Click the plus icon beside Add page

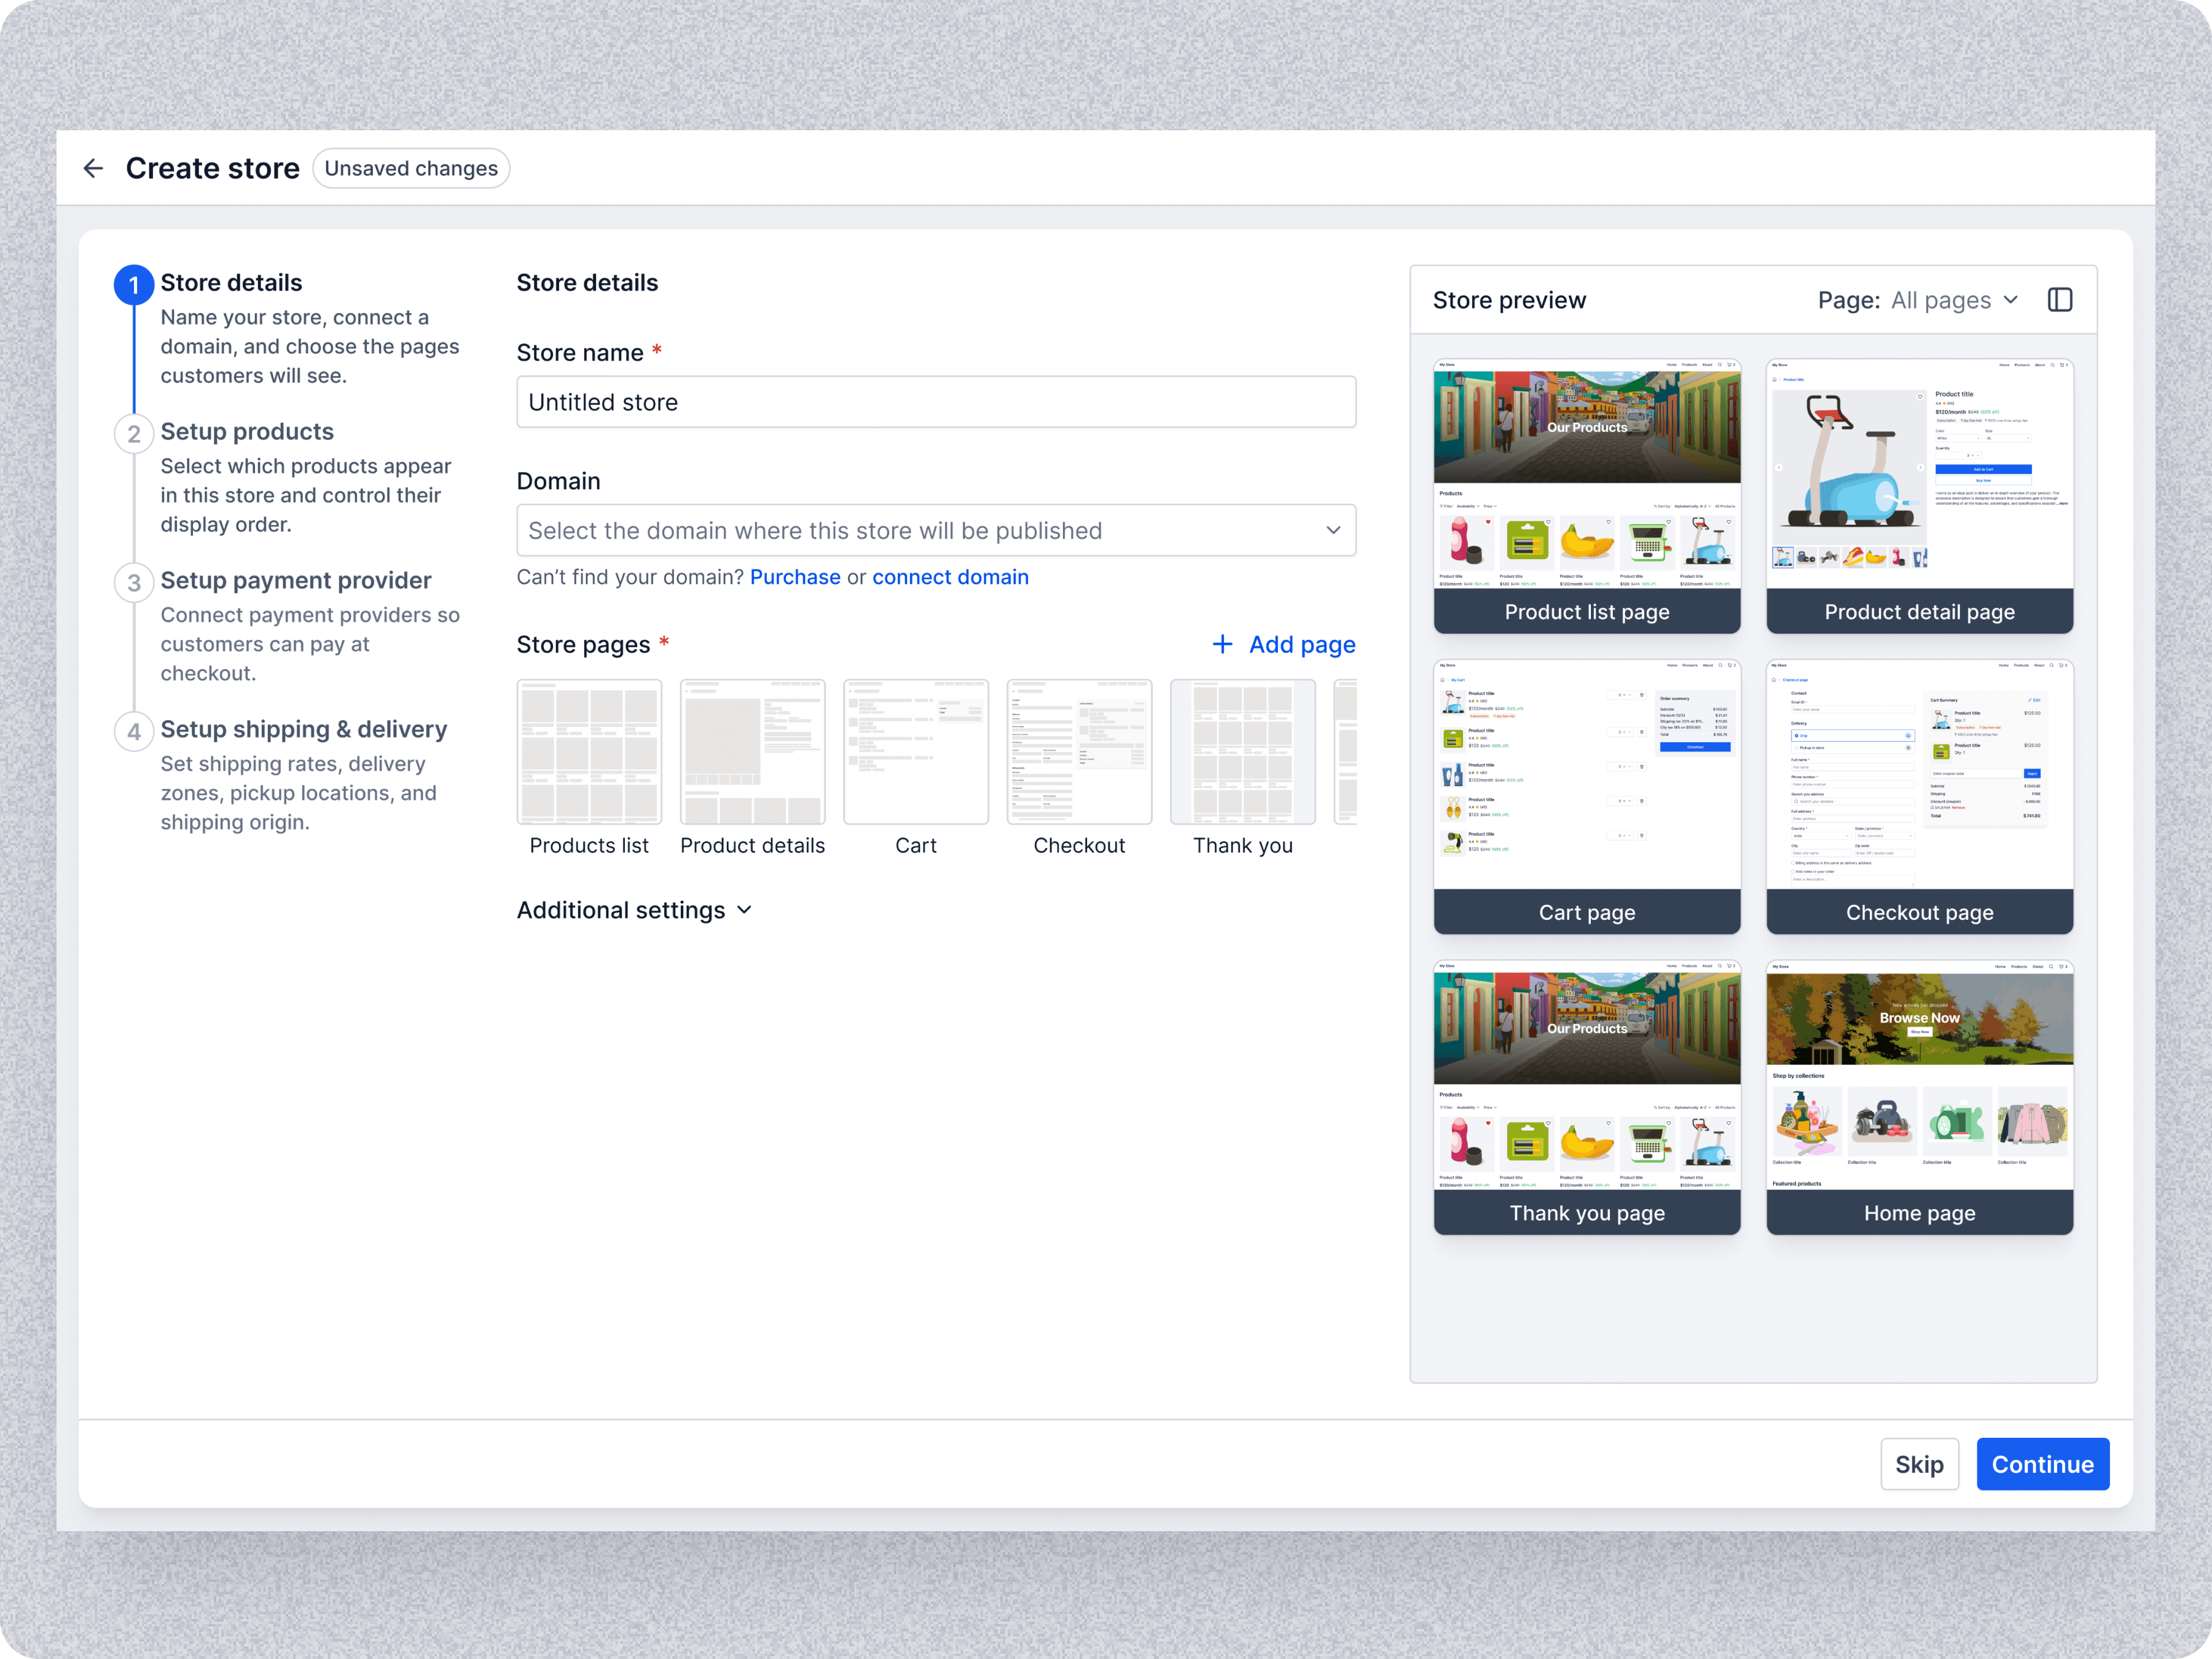pos(1222,644)
